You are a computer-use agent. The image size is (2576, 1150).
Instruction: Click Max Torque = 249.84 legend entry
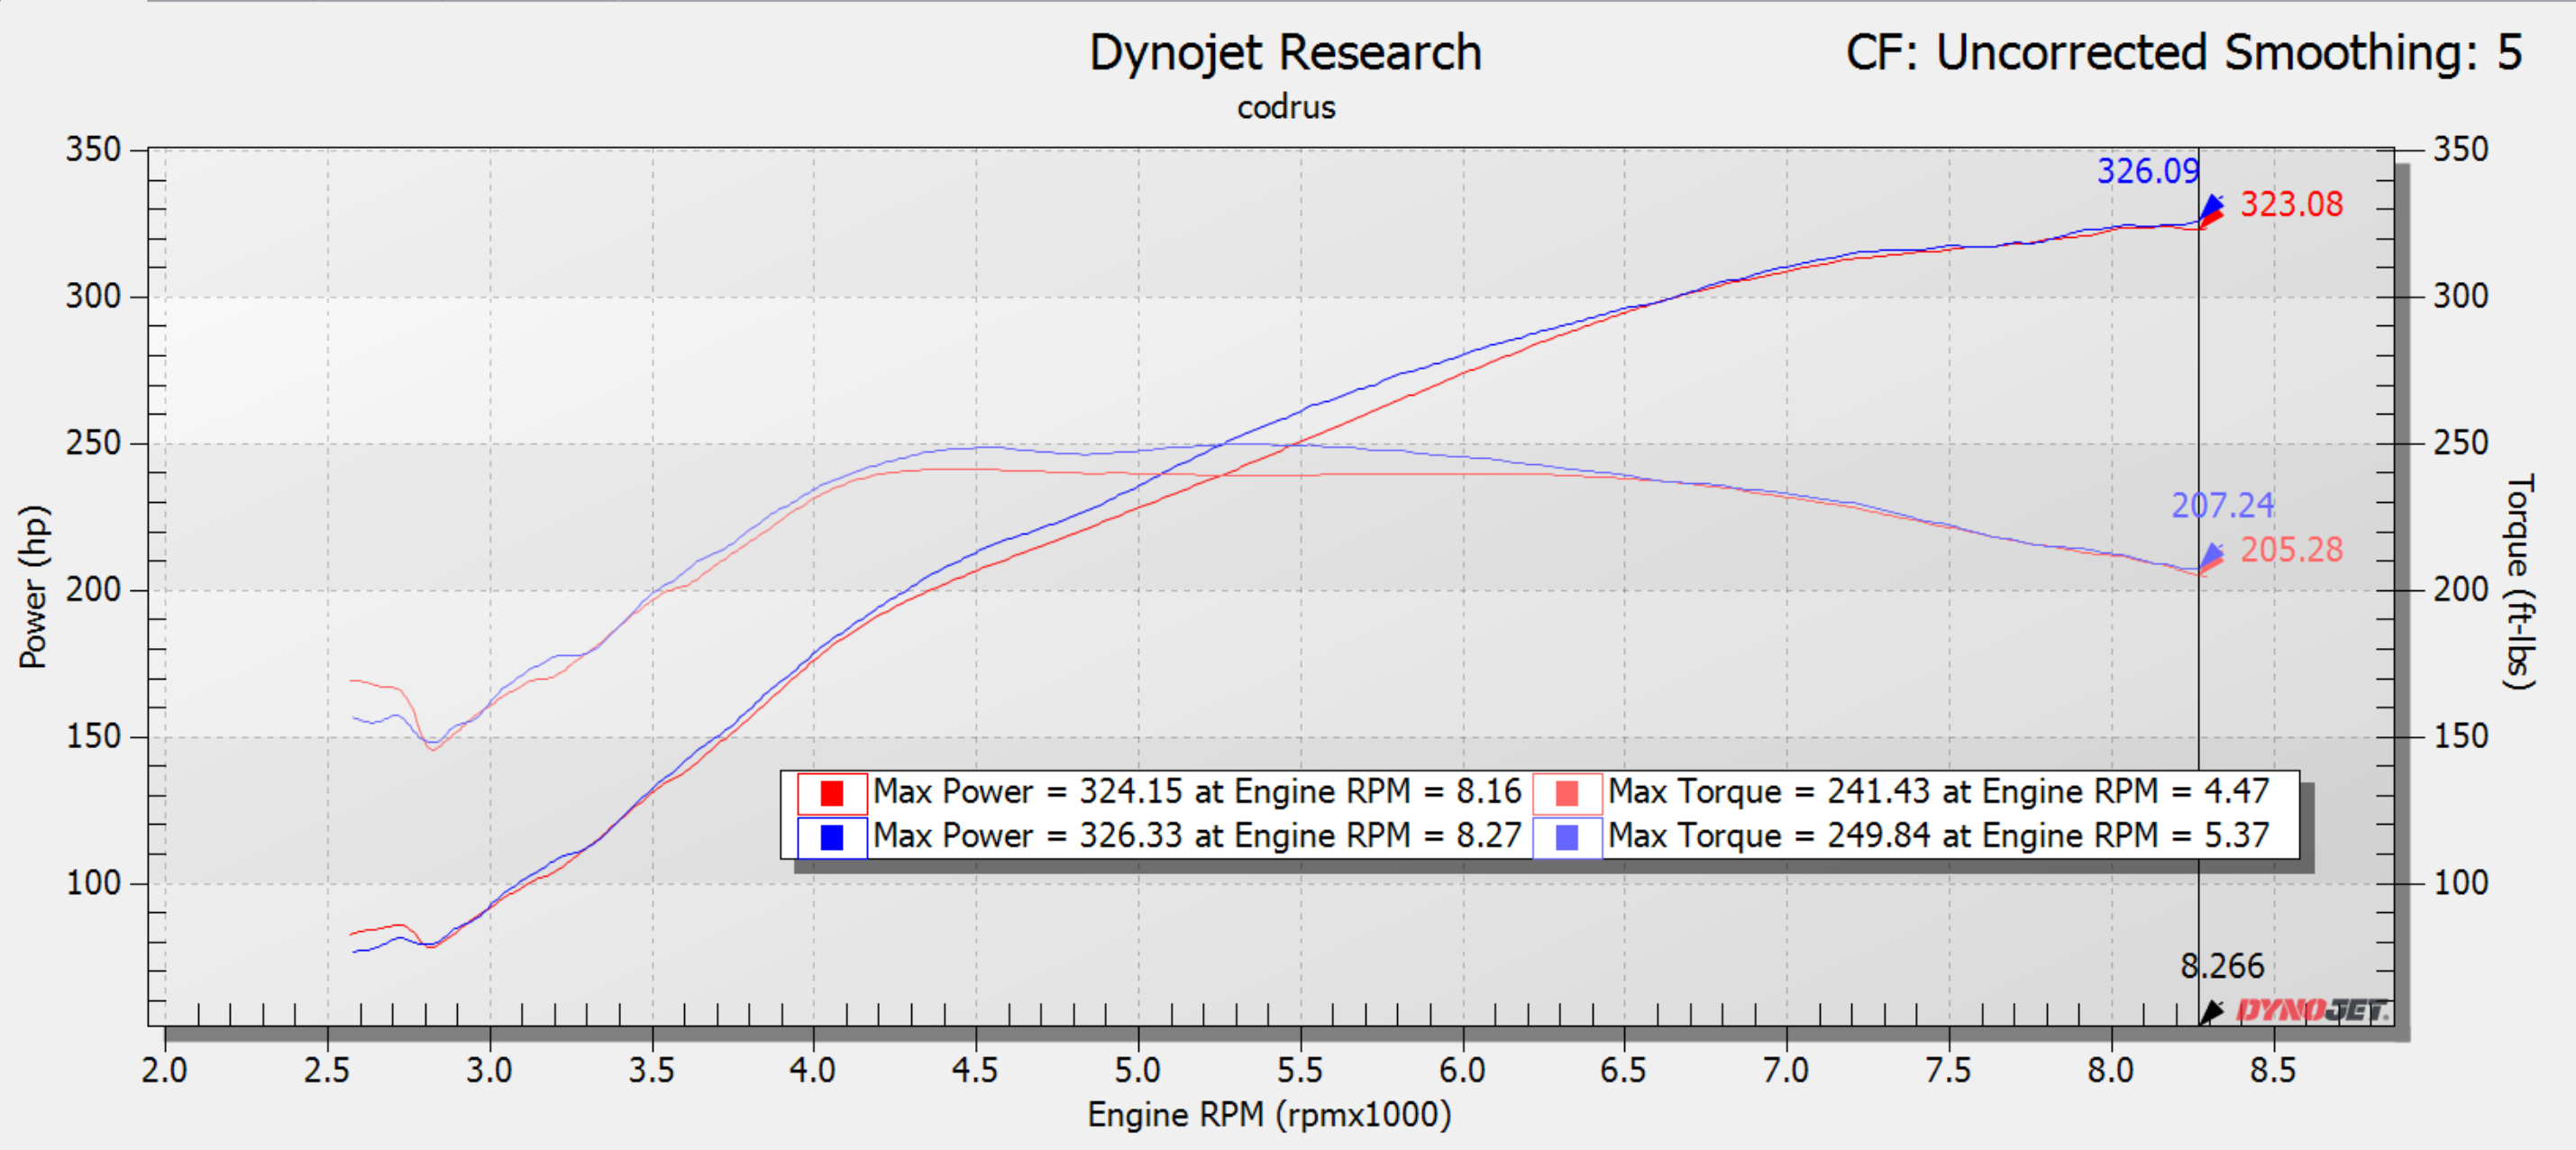coord(1938,836)
